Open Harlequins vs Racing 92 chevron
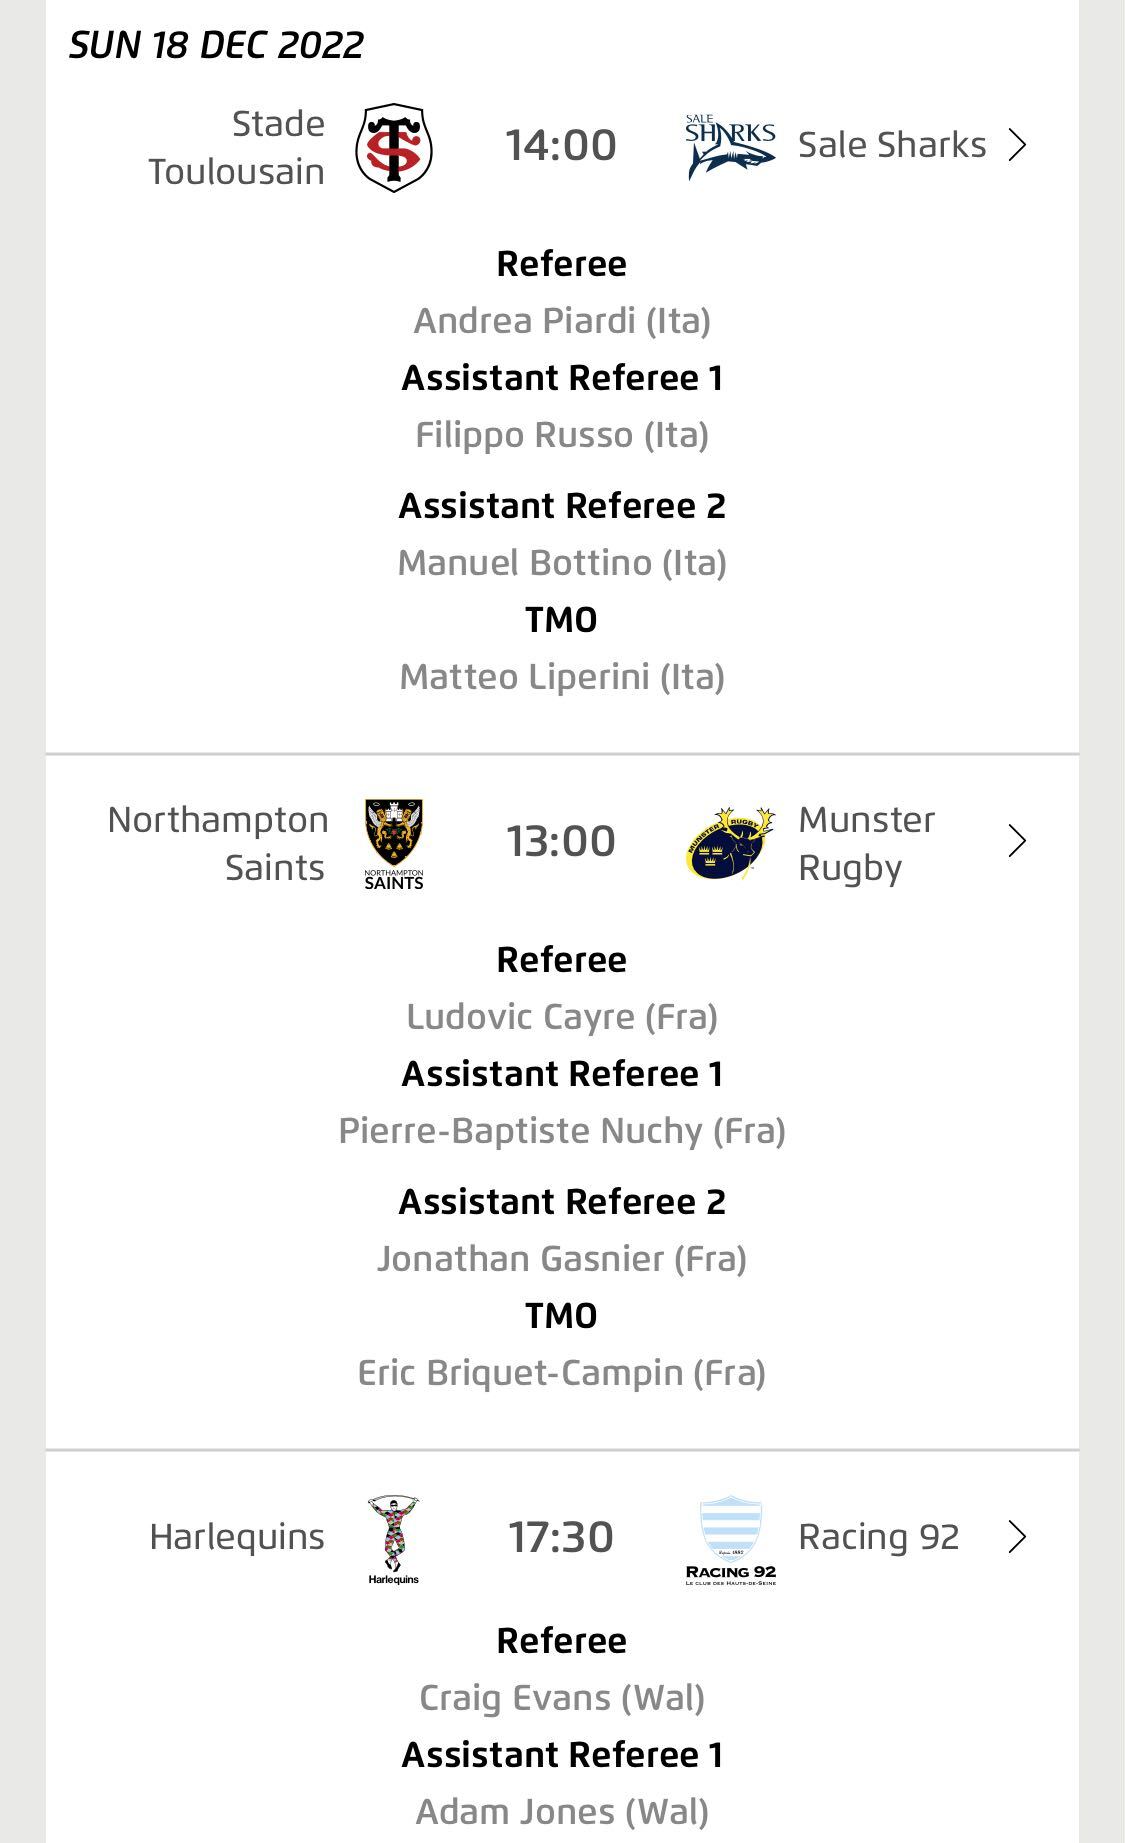Viewport: 1125px width, 1843px height. click(1017, 1537)
